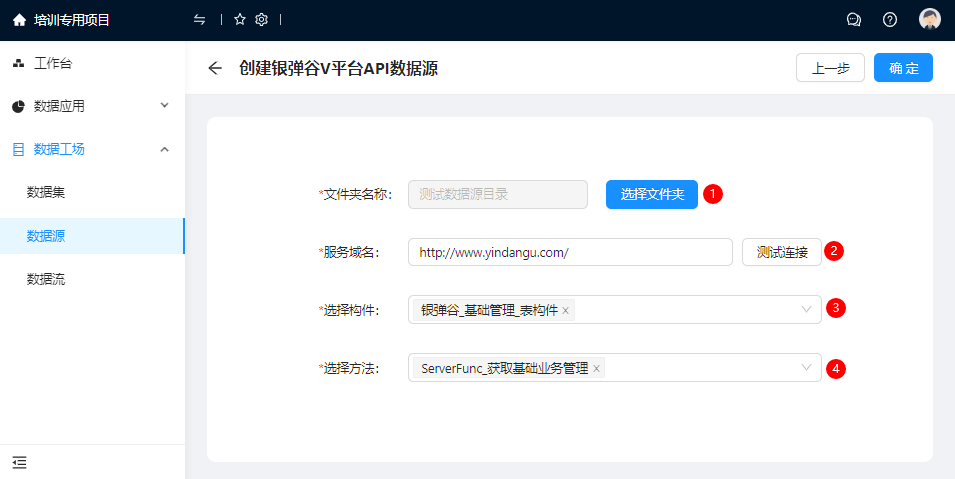Viewport: 955px width, 479px height.
Task: Click into the 服务域名 URL field
Action: pyautogui.click(x=570, y=252)
